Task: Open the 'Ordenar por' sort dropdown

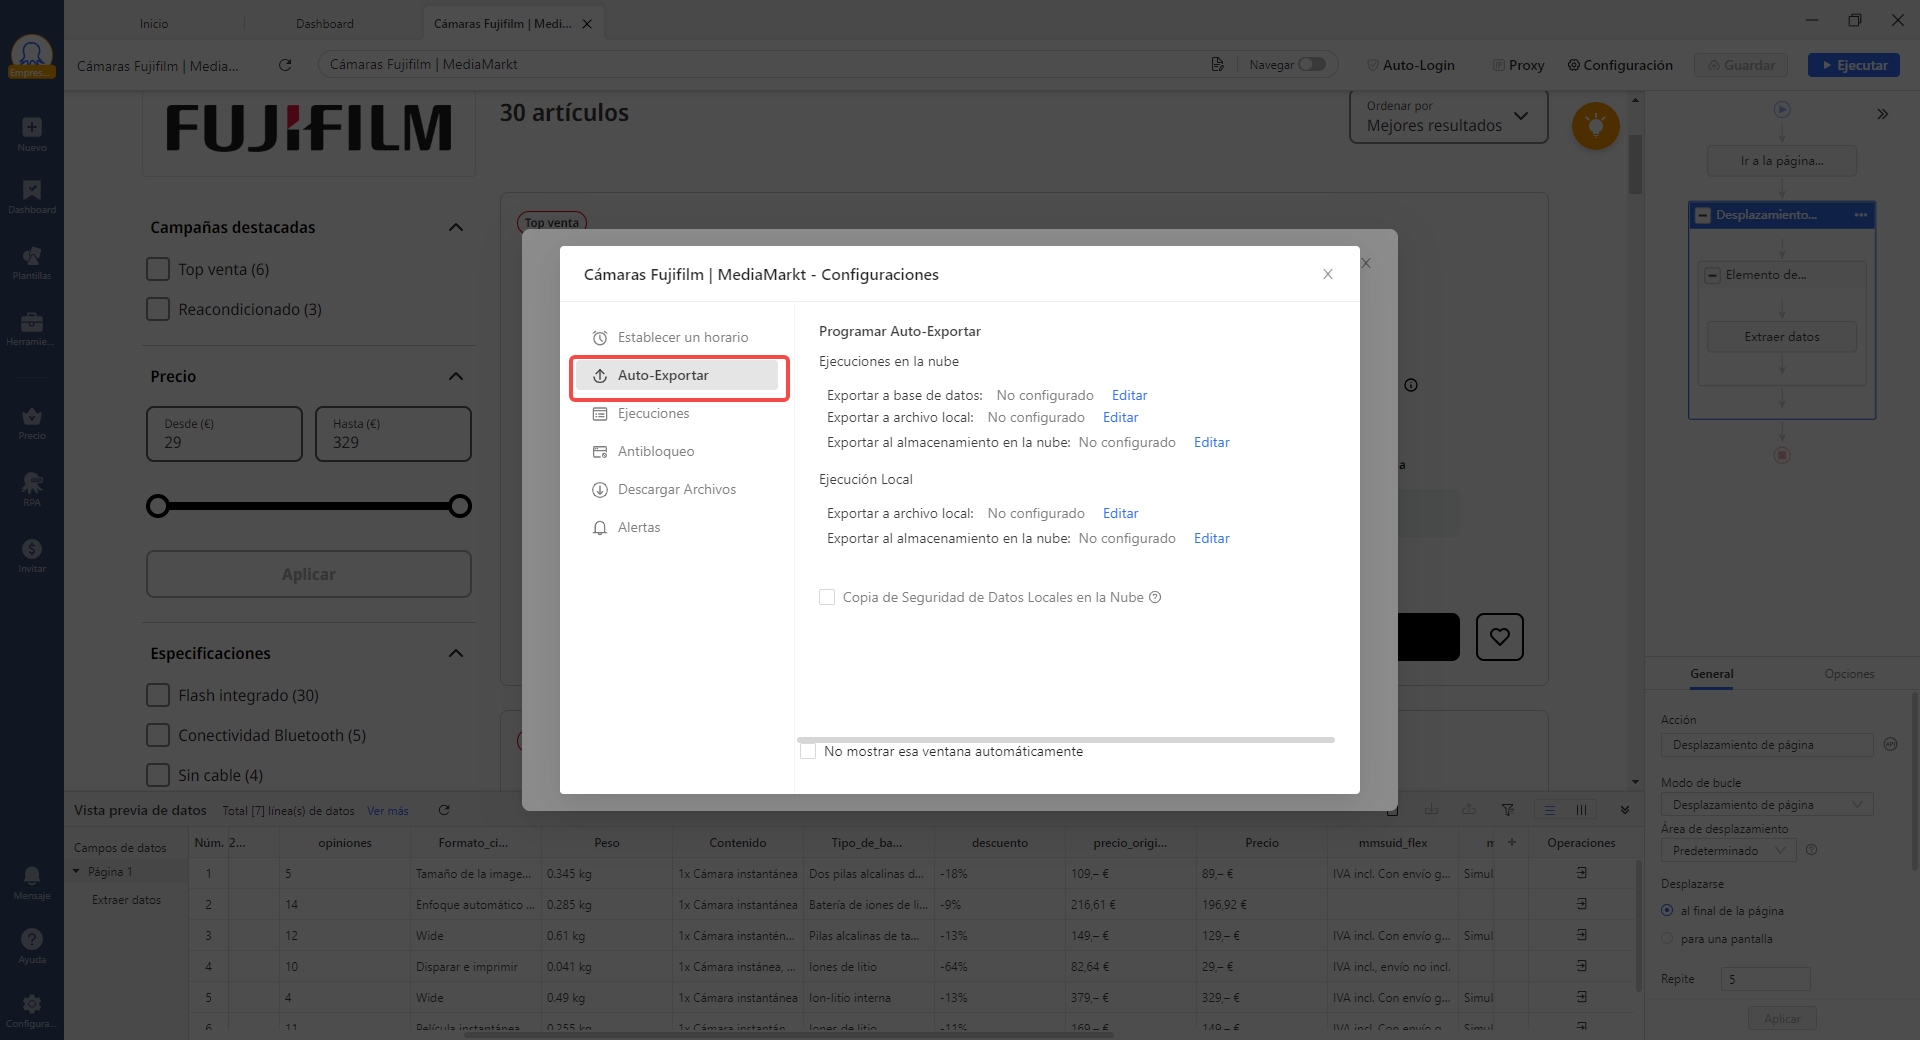Action: tap(1447, 117)
